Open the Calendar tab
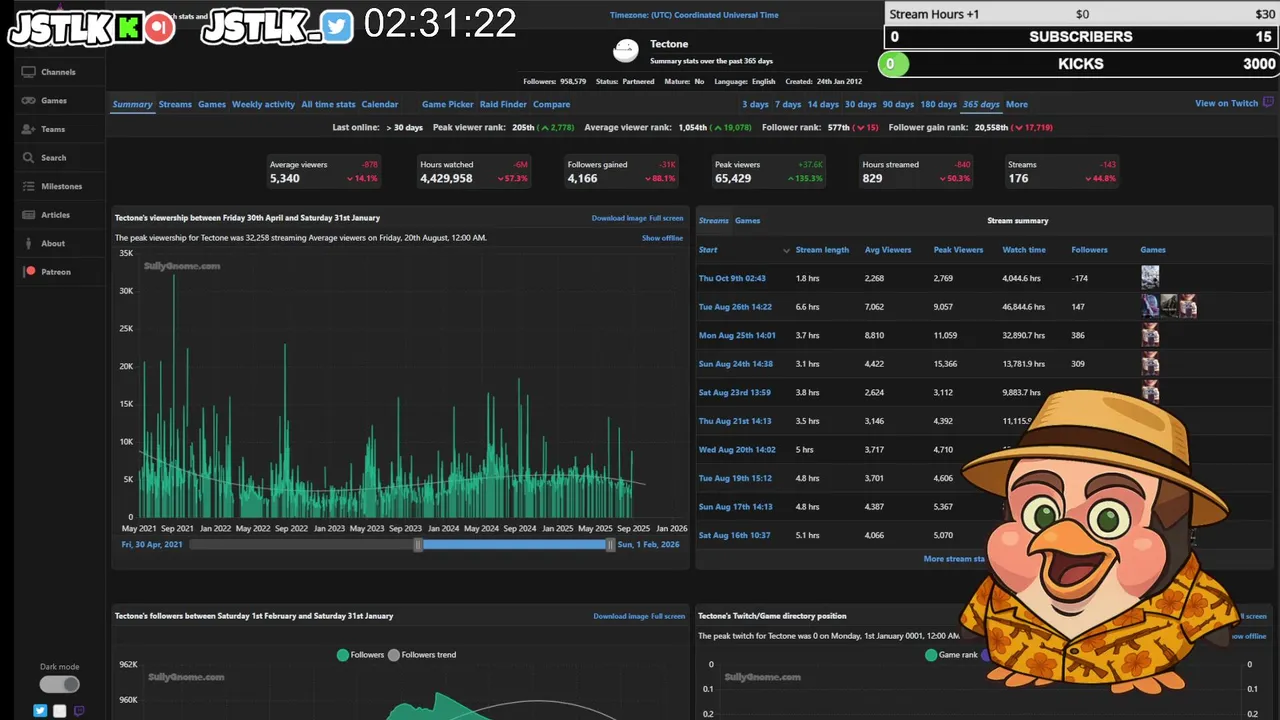1280x720 pixels. 380,104
